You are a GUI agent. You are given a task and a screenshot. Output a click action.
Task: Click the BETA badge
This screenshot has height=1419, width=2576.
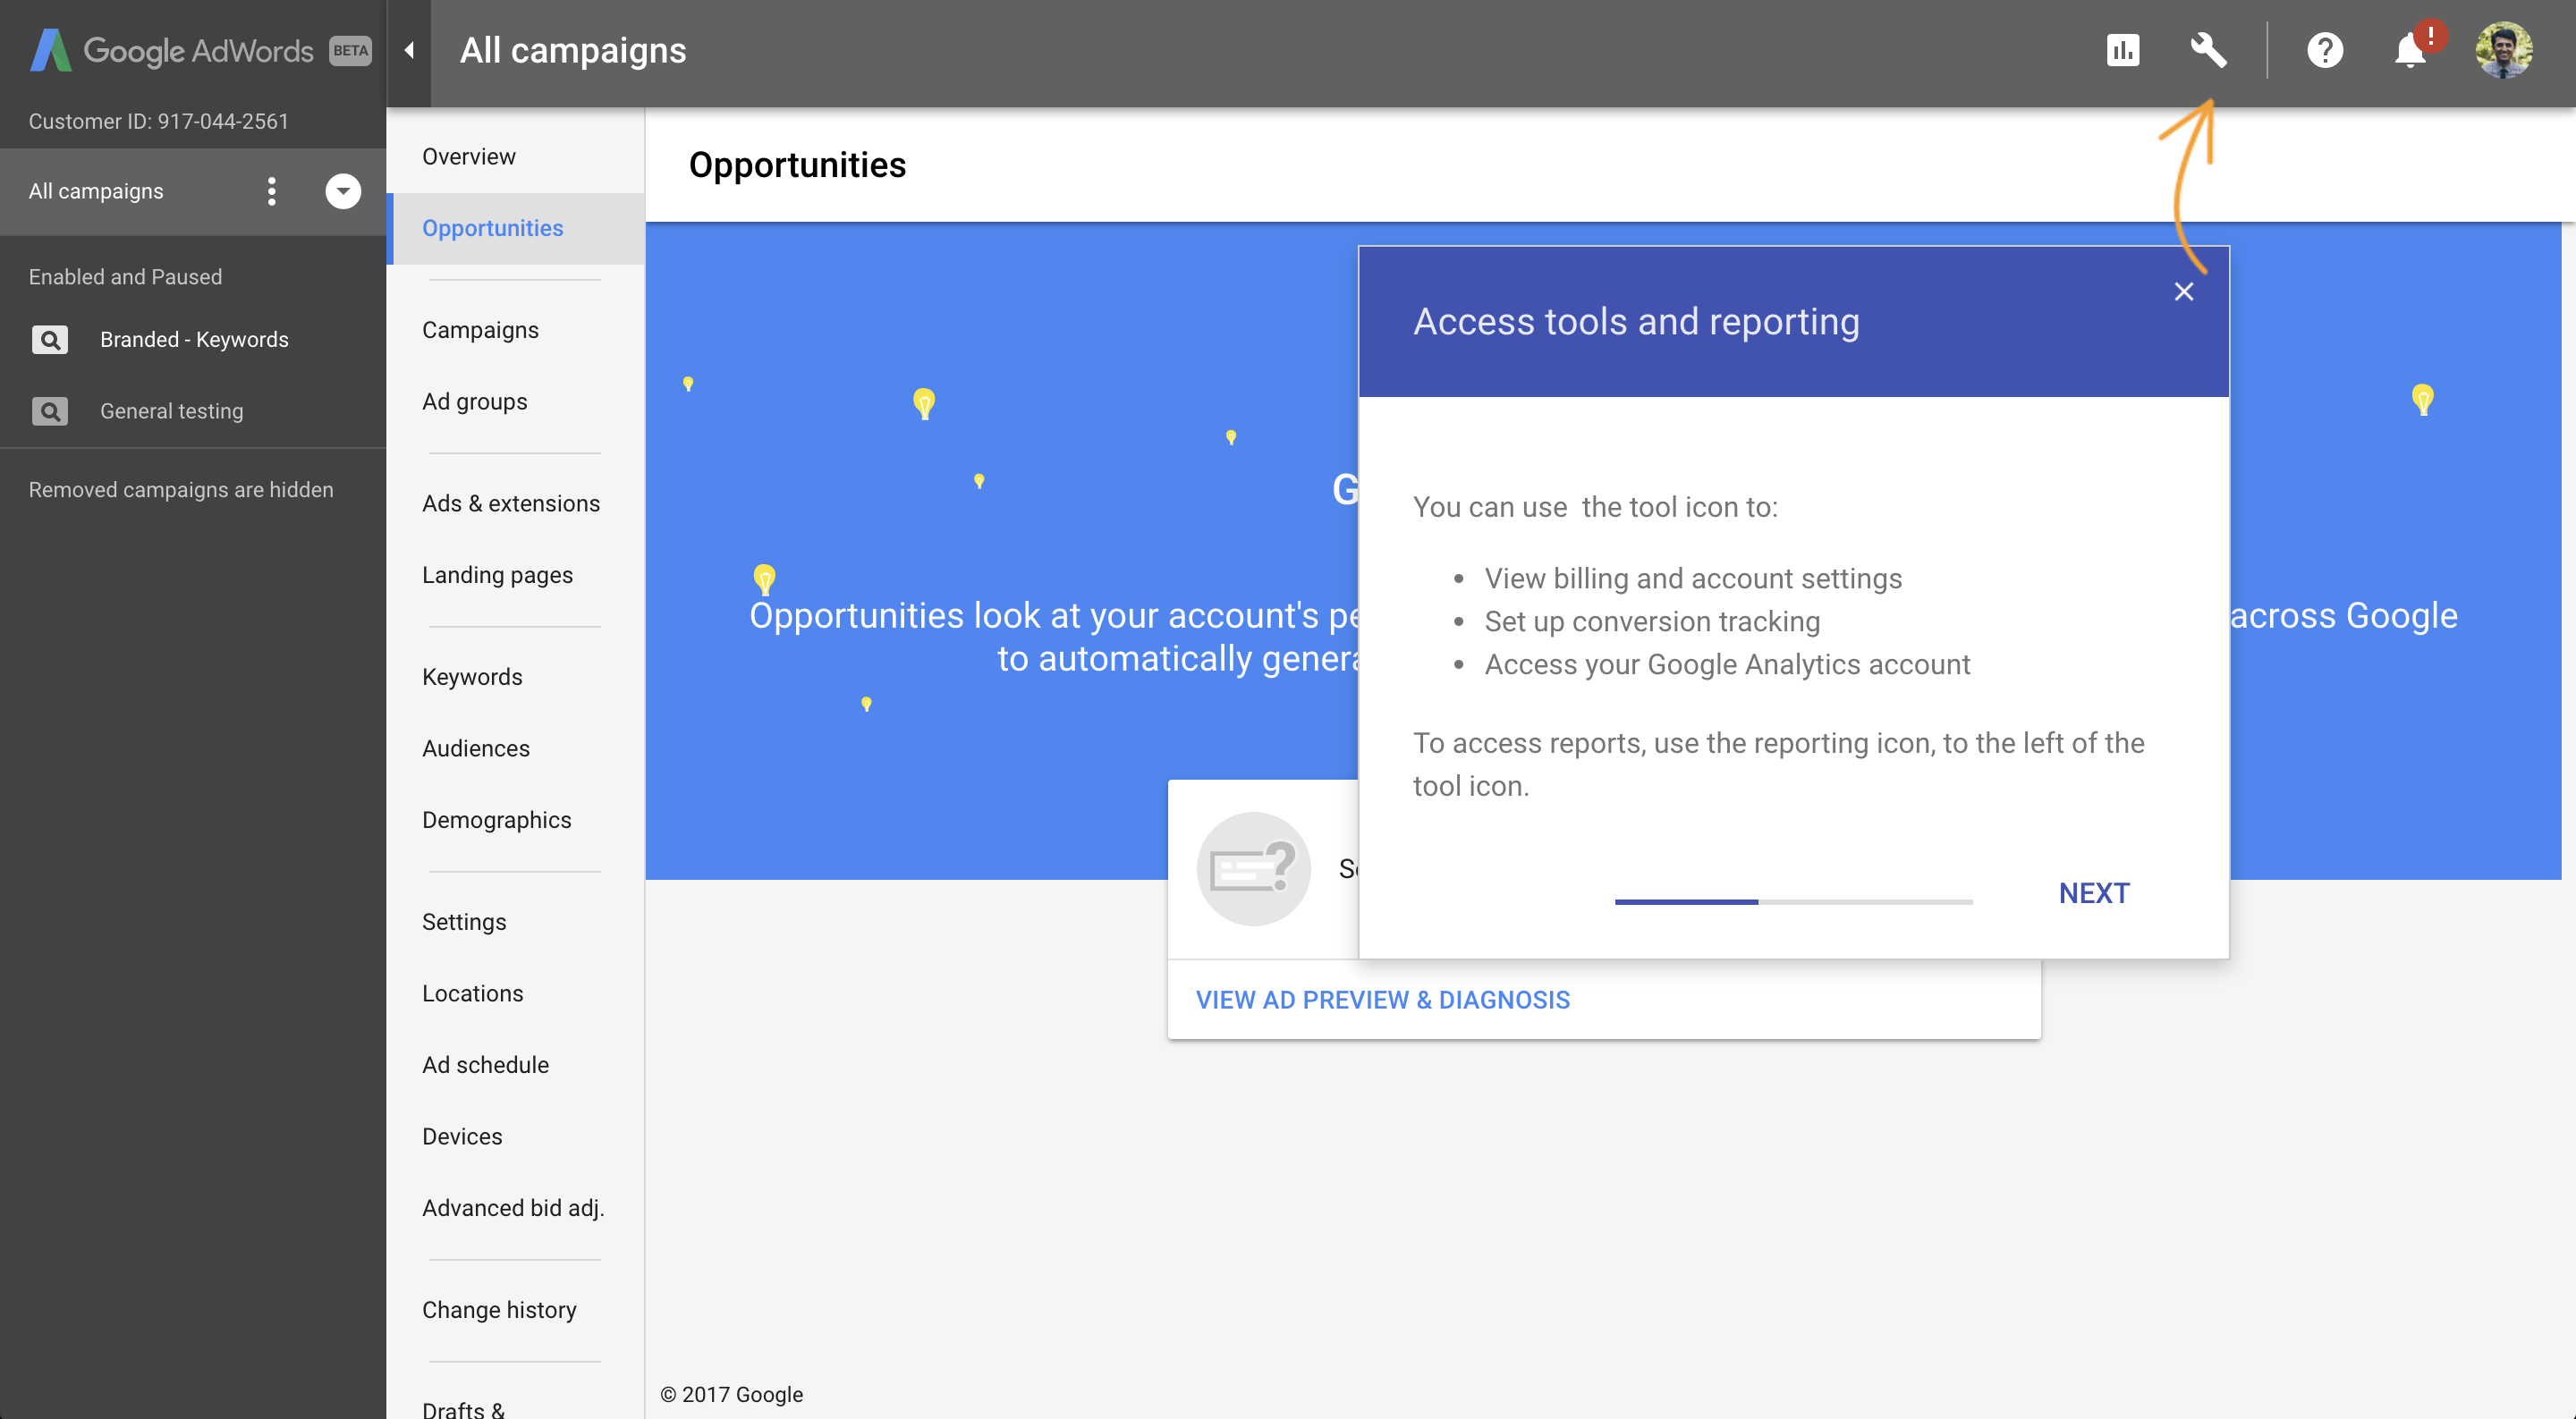(x=350, y=50)
